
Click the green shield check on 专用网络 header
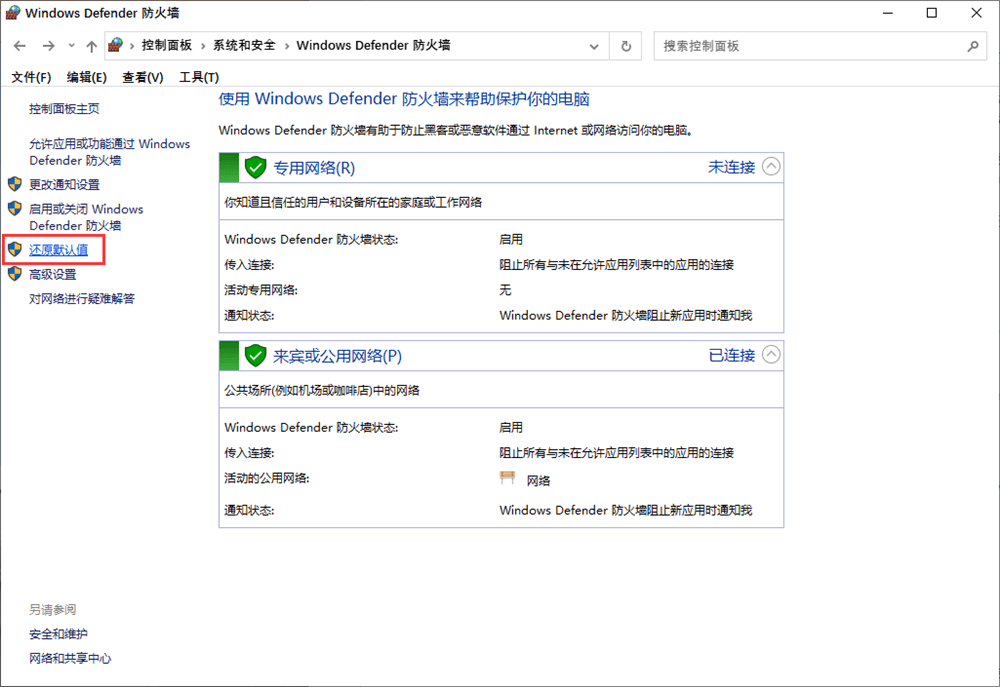pyautogui.click(x=254, y=166)
